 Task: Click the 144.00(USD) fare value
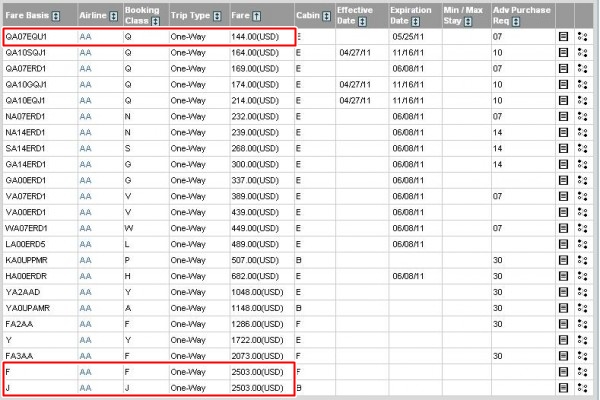tap(255, 37)
